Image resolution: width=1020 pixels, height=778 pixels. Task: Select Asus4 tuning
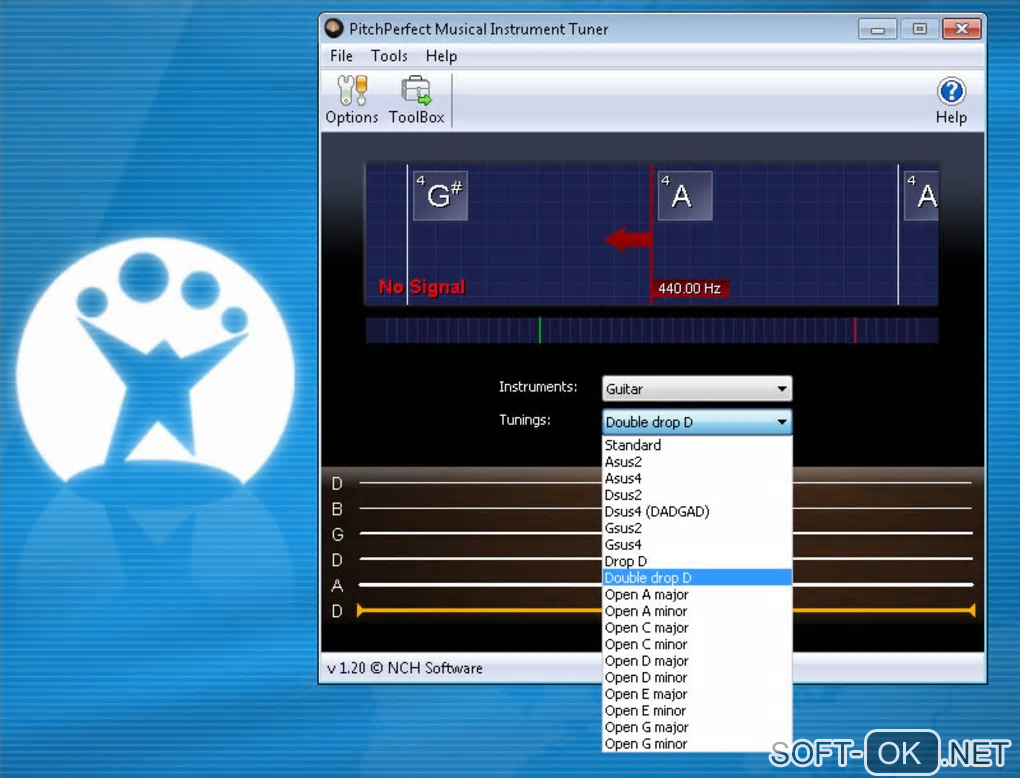(697, 478)
